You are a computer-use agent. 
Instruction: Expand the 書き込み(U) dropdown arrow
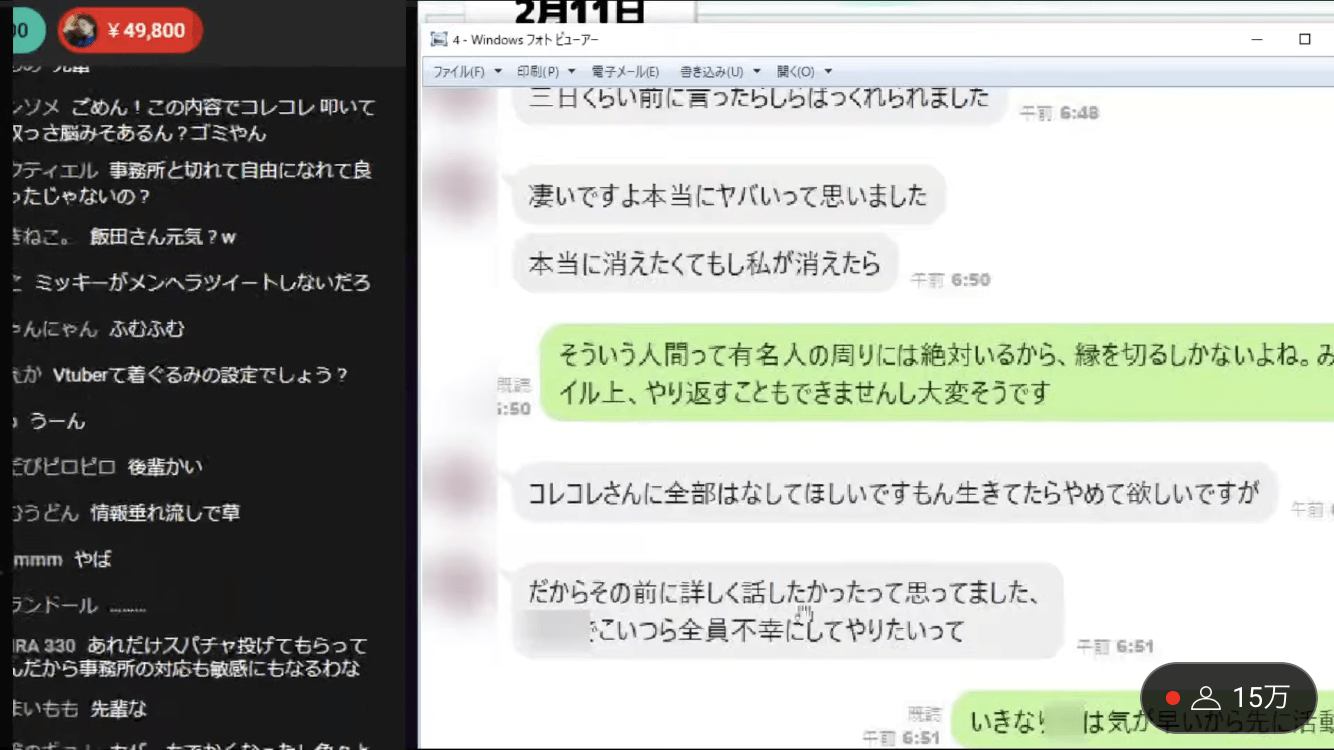coord(757,72)
